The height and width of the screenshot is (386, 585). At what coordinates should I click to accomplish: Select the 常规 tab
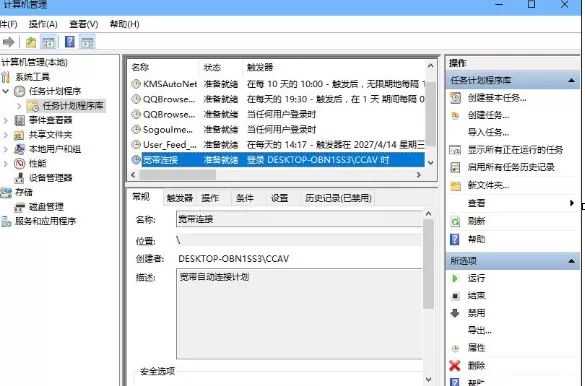click(x=141, y=197)
